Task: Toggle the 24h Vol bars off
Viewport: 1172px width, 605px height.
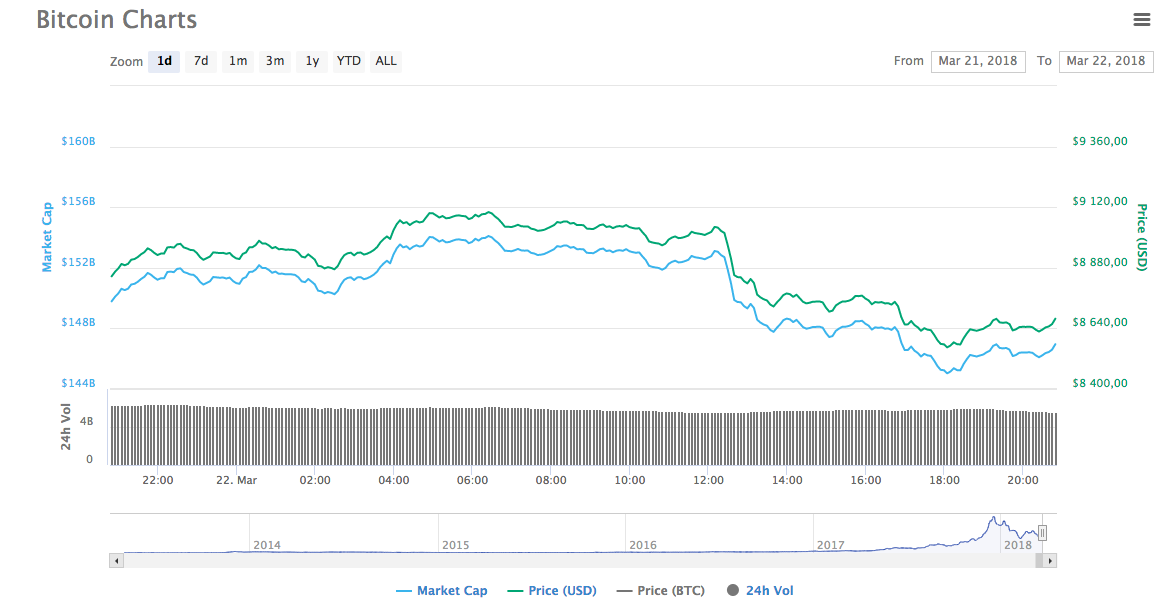Action: click(762, 590)
